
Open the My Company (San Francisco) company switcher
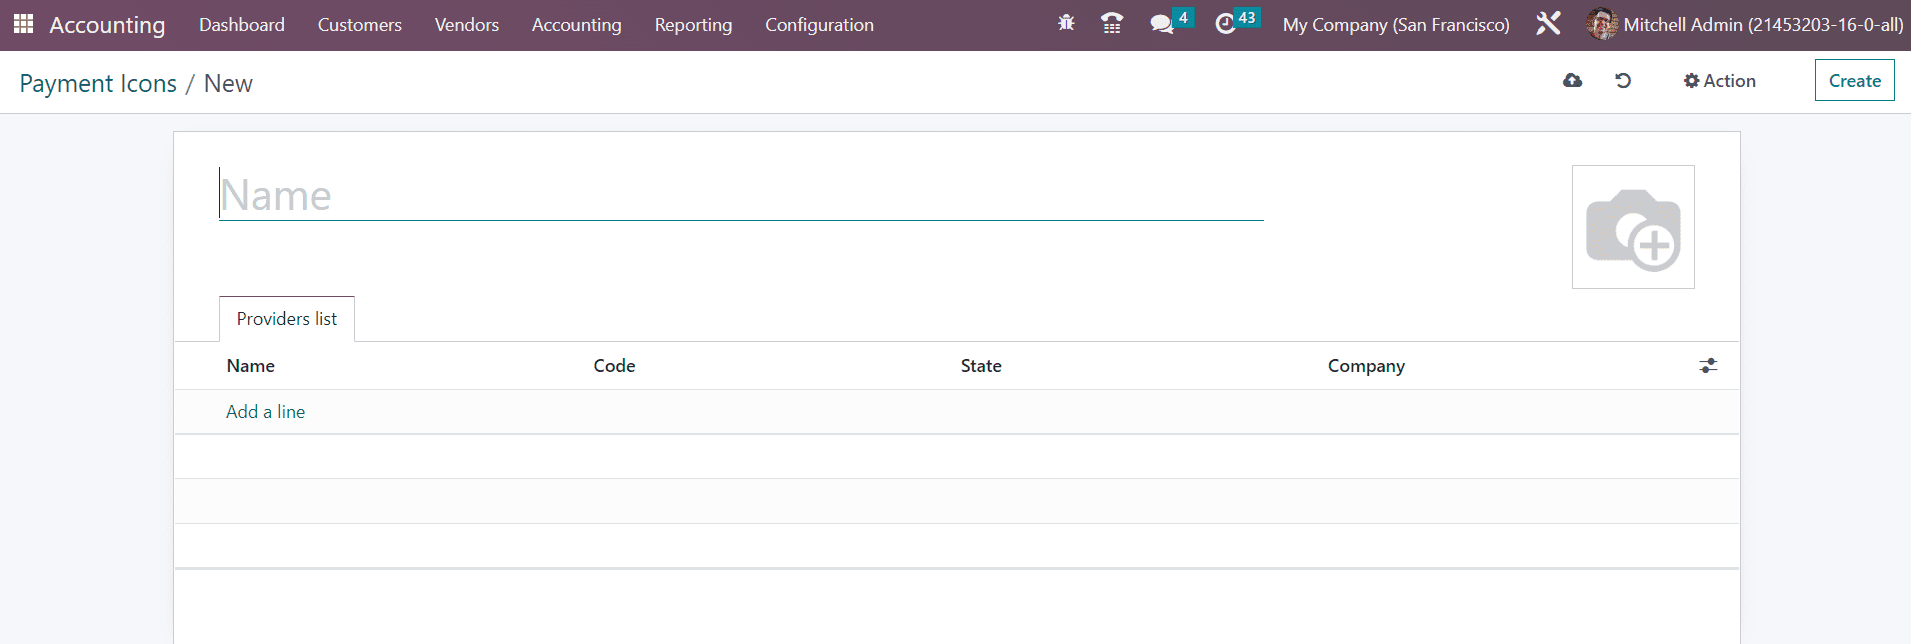[x=1396, y=25]
